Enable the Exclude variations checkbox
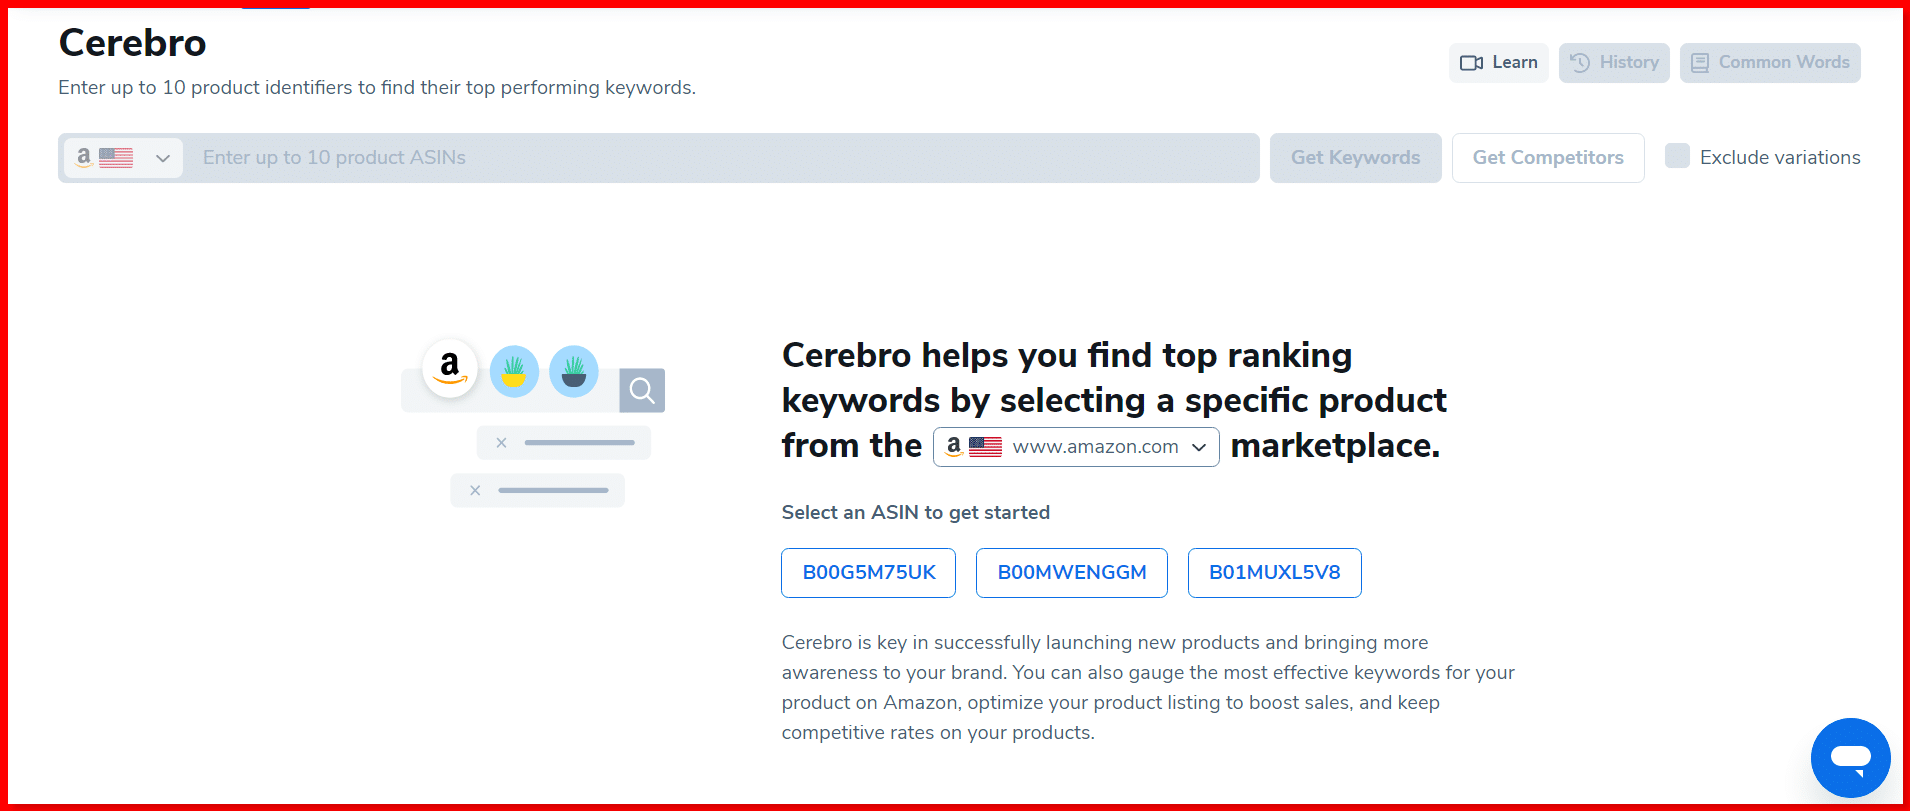1910x811 pixels. coord(1677,156)
